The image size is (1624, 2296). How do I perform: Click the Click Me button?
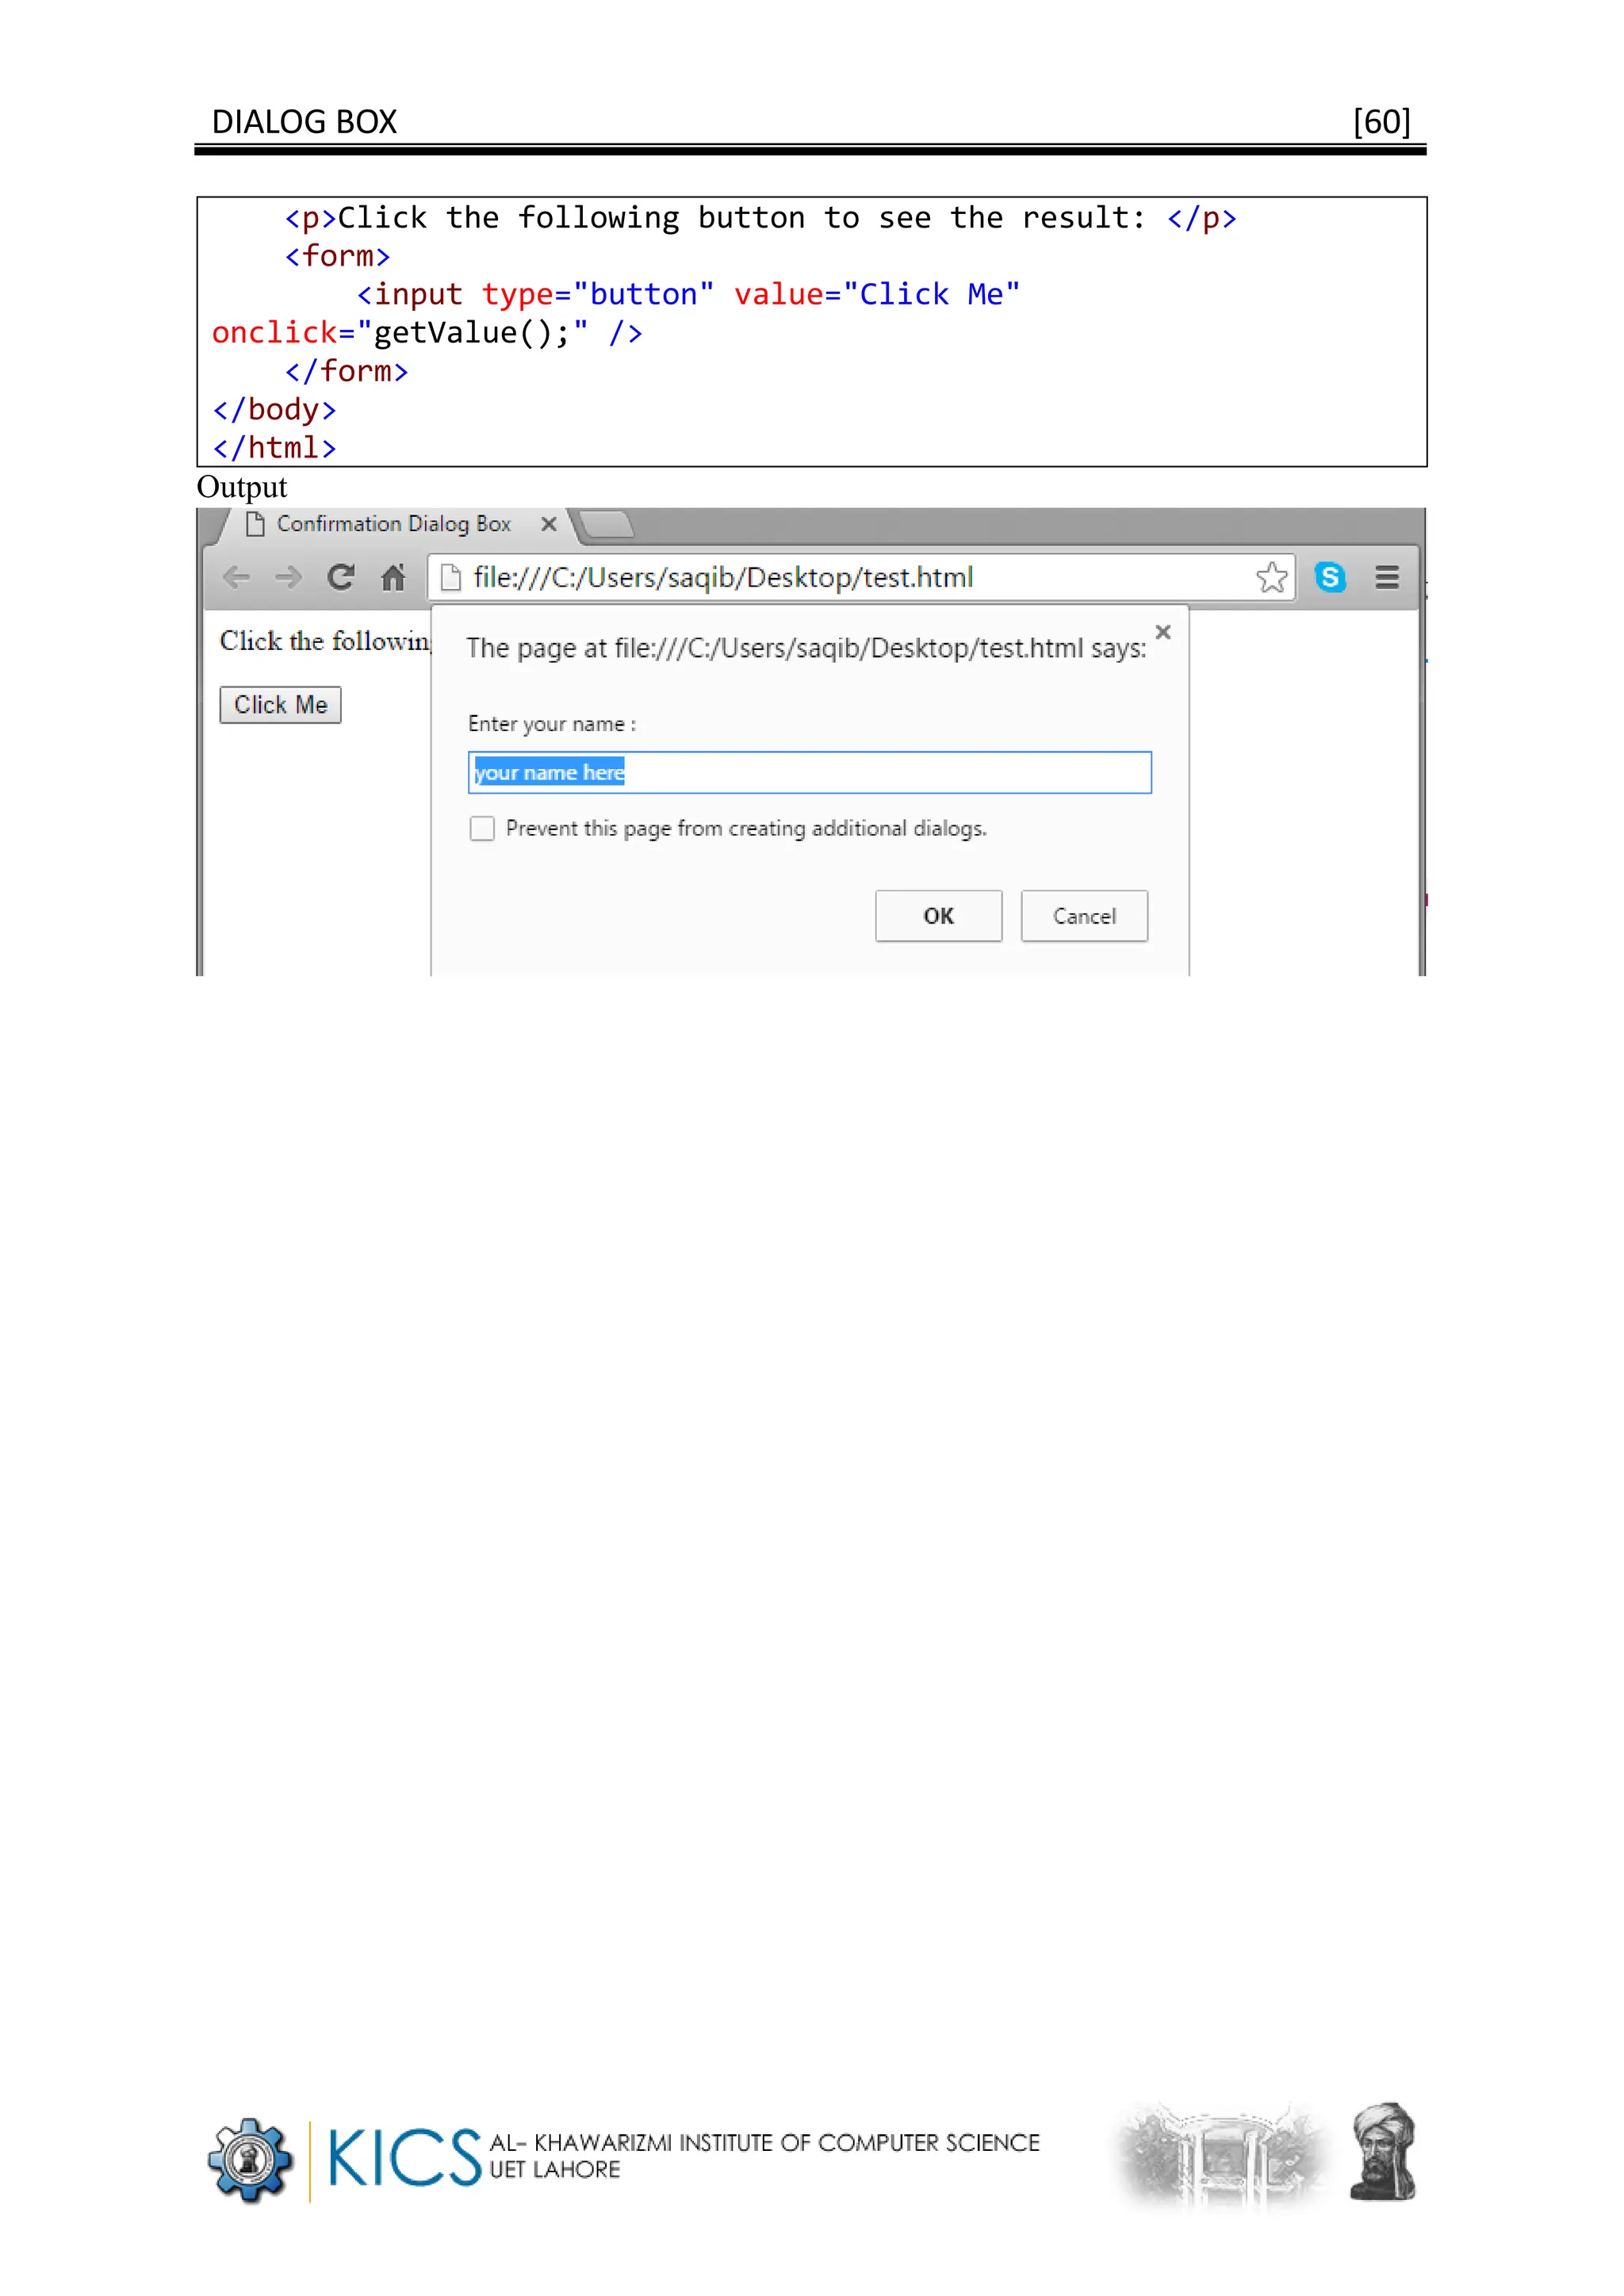(x=280, y=705)
